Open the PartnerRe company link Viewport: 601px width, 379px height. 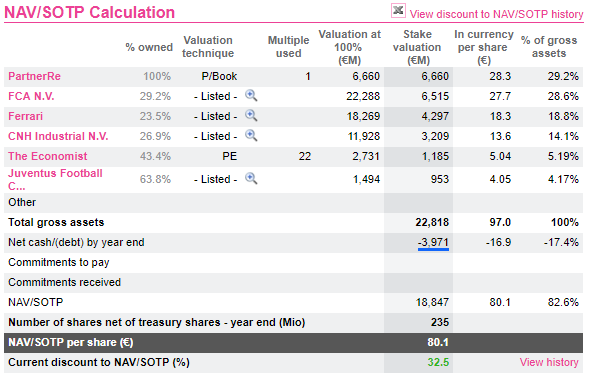tap(34, 76)
